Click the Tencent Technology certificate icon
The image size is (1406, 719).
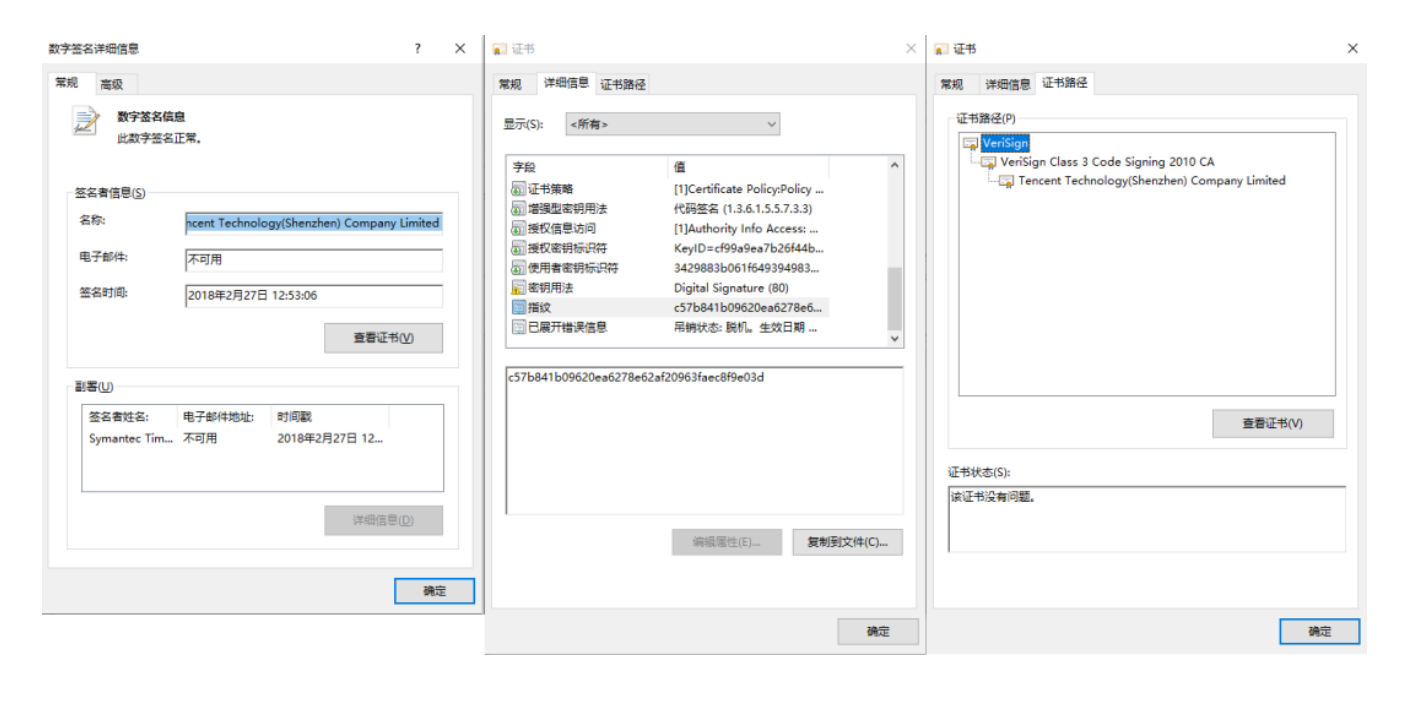[1007, 181]
